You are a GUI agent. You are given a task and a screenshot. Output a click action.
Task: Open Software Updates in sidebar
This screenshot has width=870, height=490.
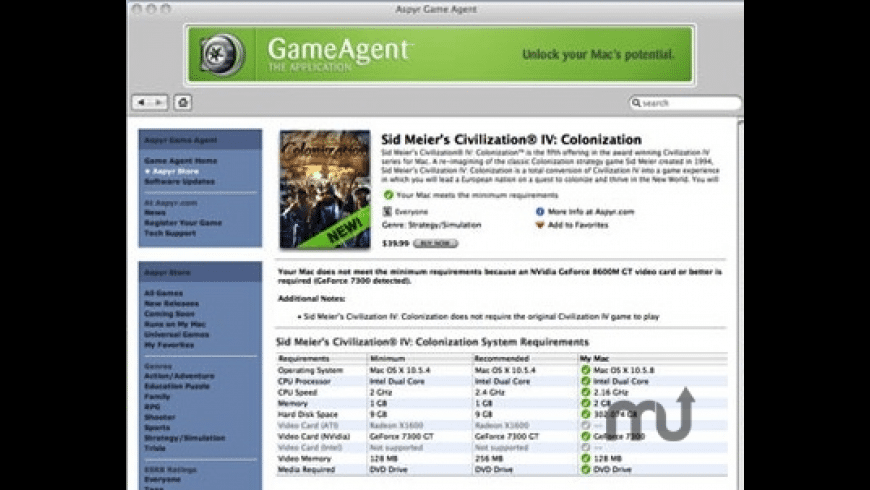(179, 181)
